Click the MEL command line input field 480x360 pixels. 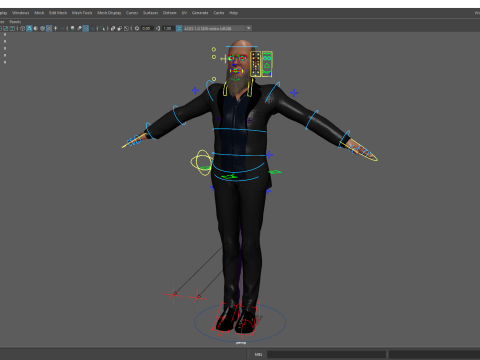point(326,354)
